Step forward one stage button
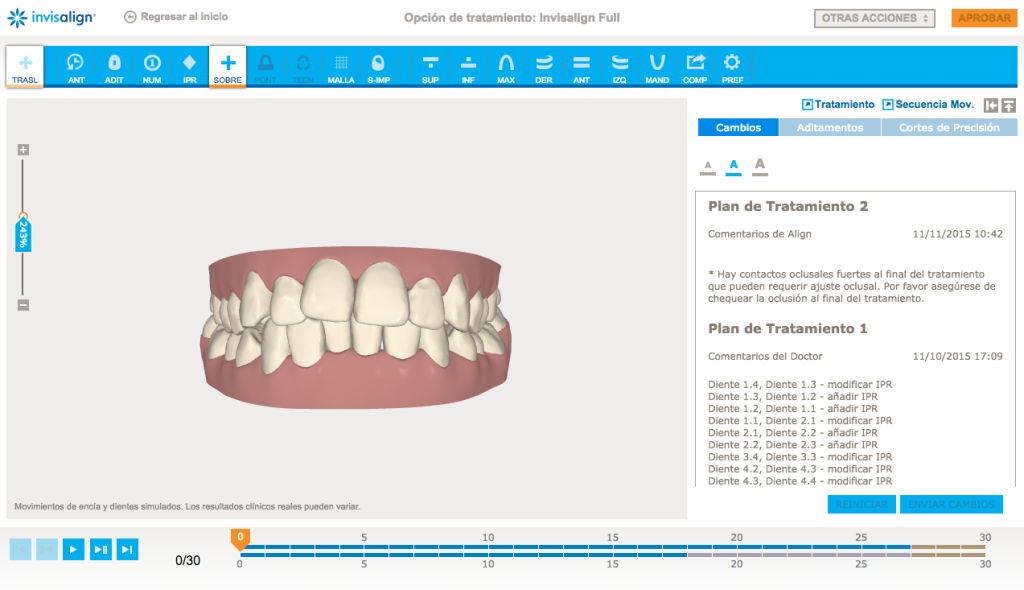 coord(101,549)
